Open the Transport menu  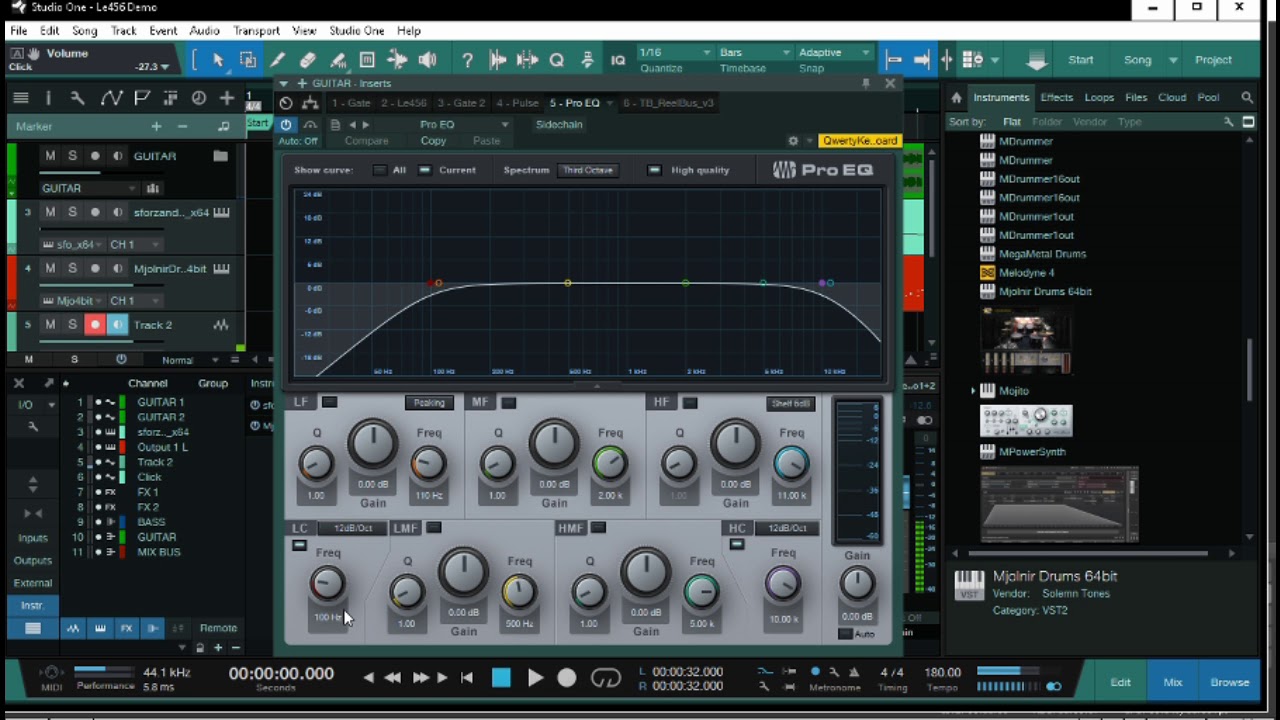257,31
